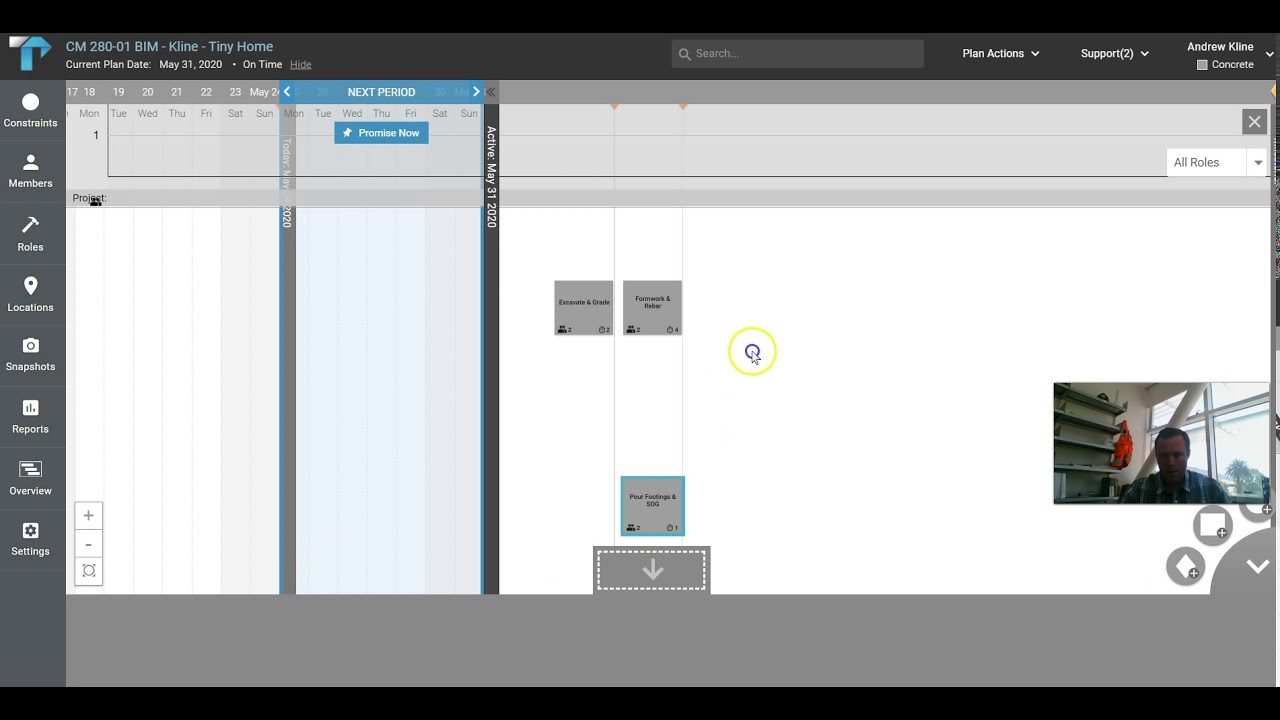1280x720 pixels.
Task: Click the search magnifier icon
Action: coord(685,54)
